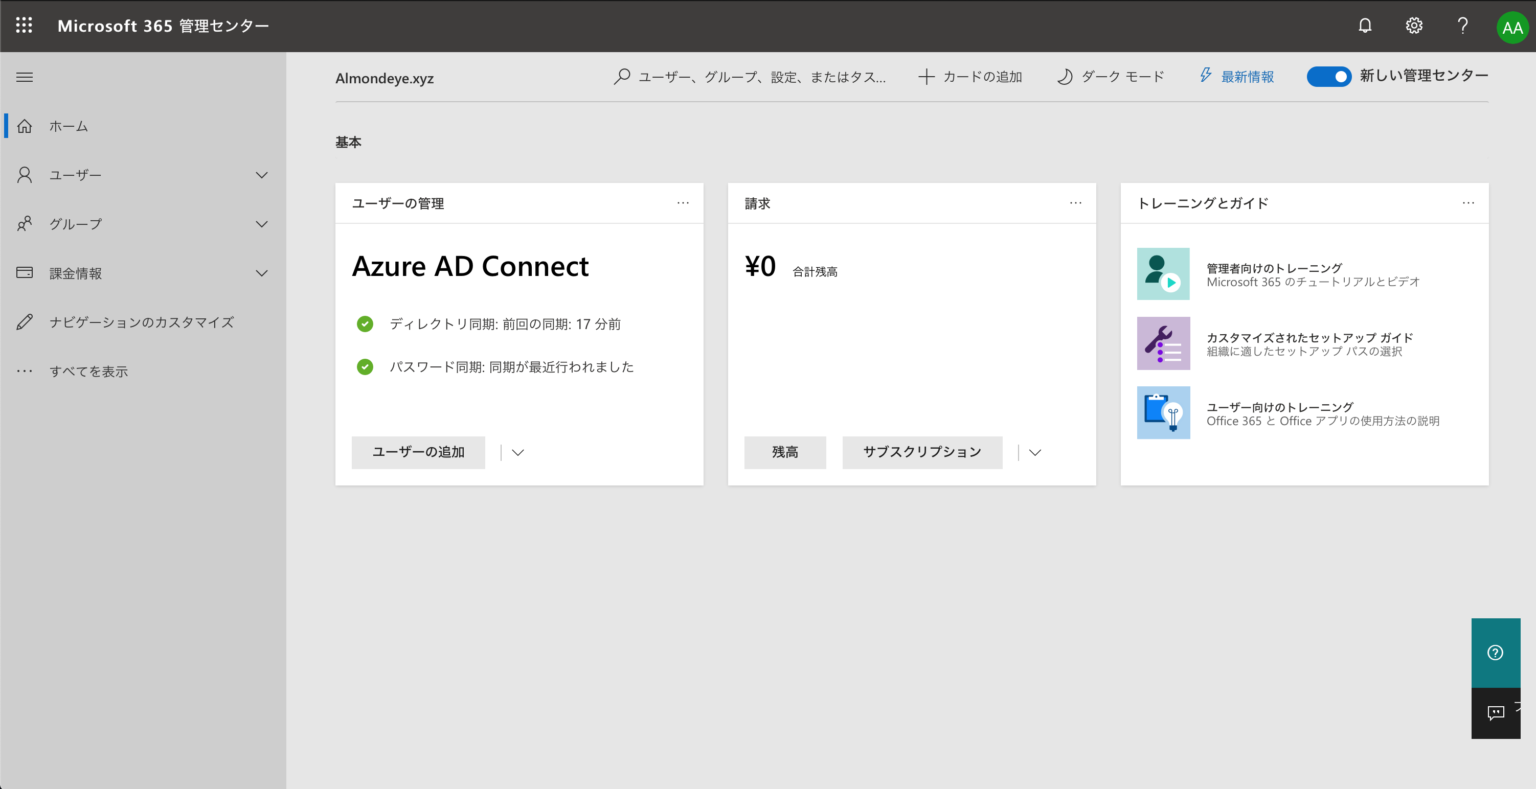Open notifications via the bell icon
Image resolution: width=1536 pixels, height=789 pixels.
pos(1364,25)
